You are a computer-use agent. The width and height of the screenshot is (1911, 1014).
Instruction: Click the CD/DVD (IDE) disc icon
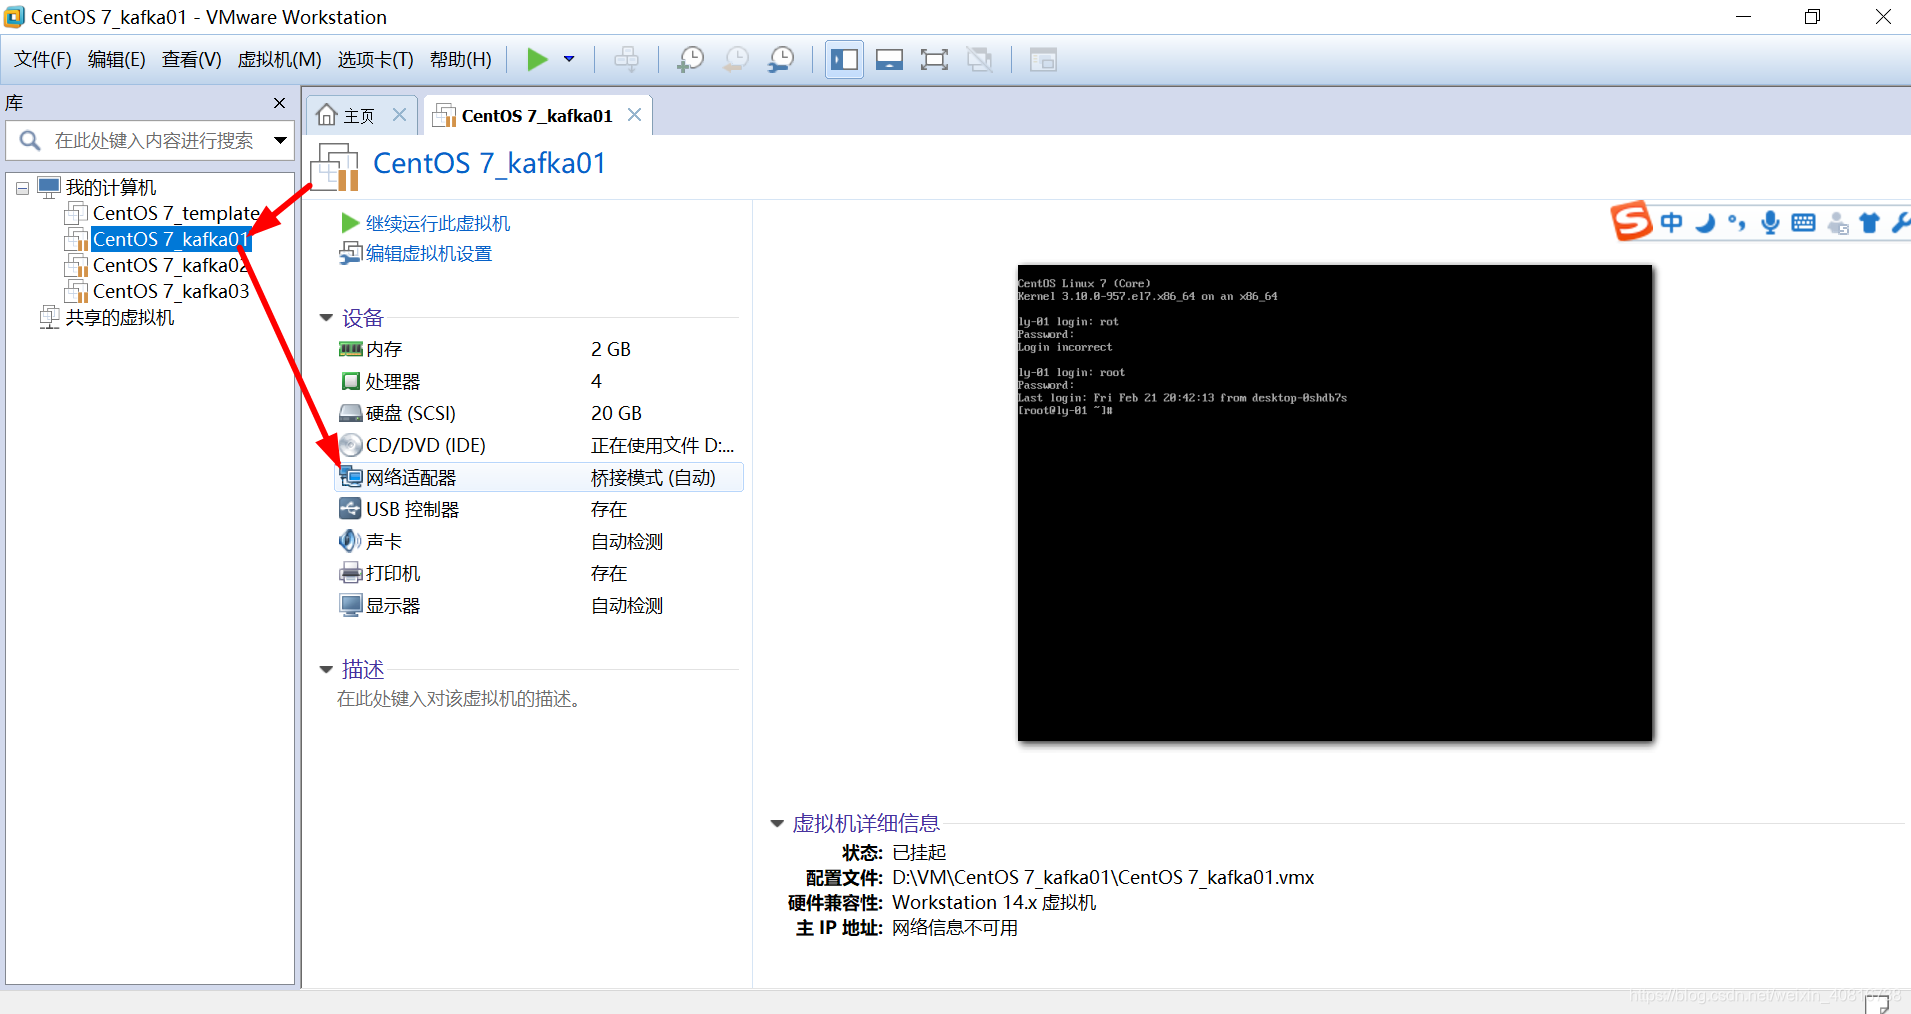pos(350,445)
